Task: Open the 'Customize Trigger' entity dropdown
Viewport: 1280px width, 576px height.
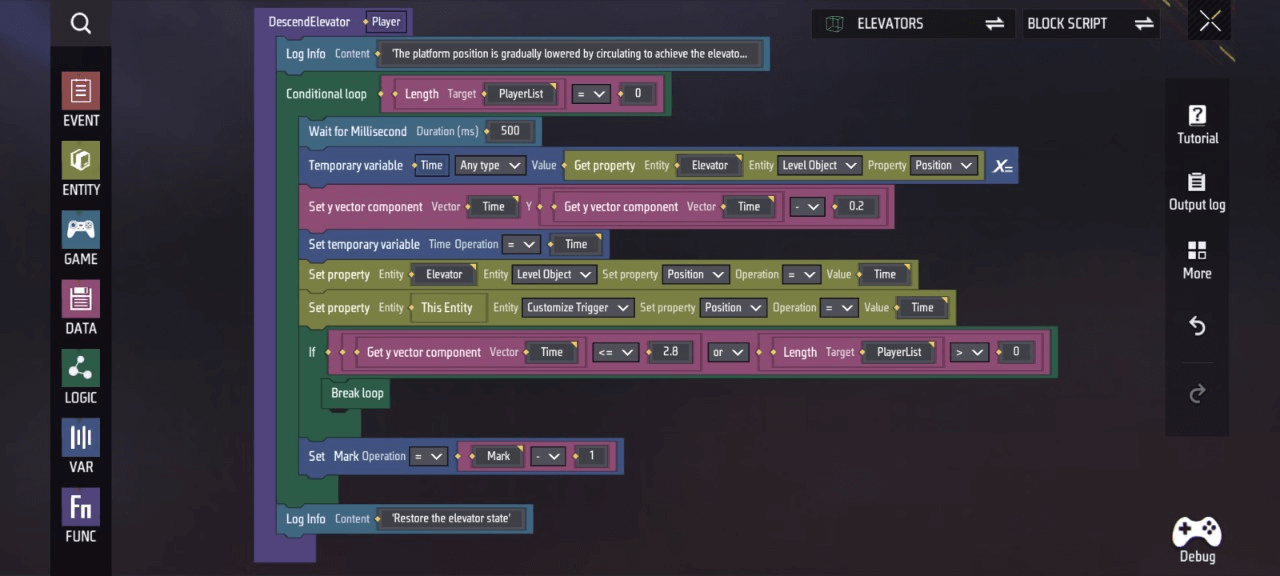Action: point(578,308)
